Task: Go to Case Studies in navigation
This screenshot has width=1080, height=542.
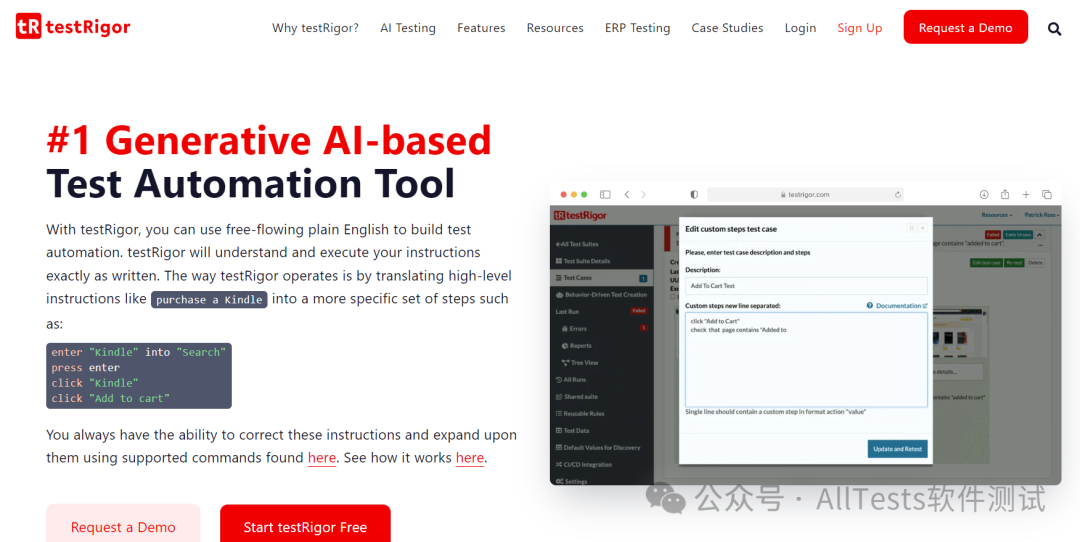Action: (x=727, y=28)
